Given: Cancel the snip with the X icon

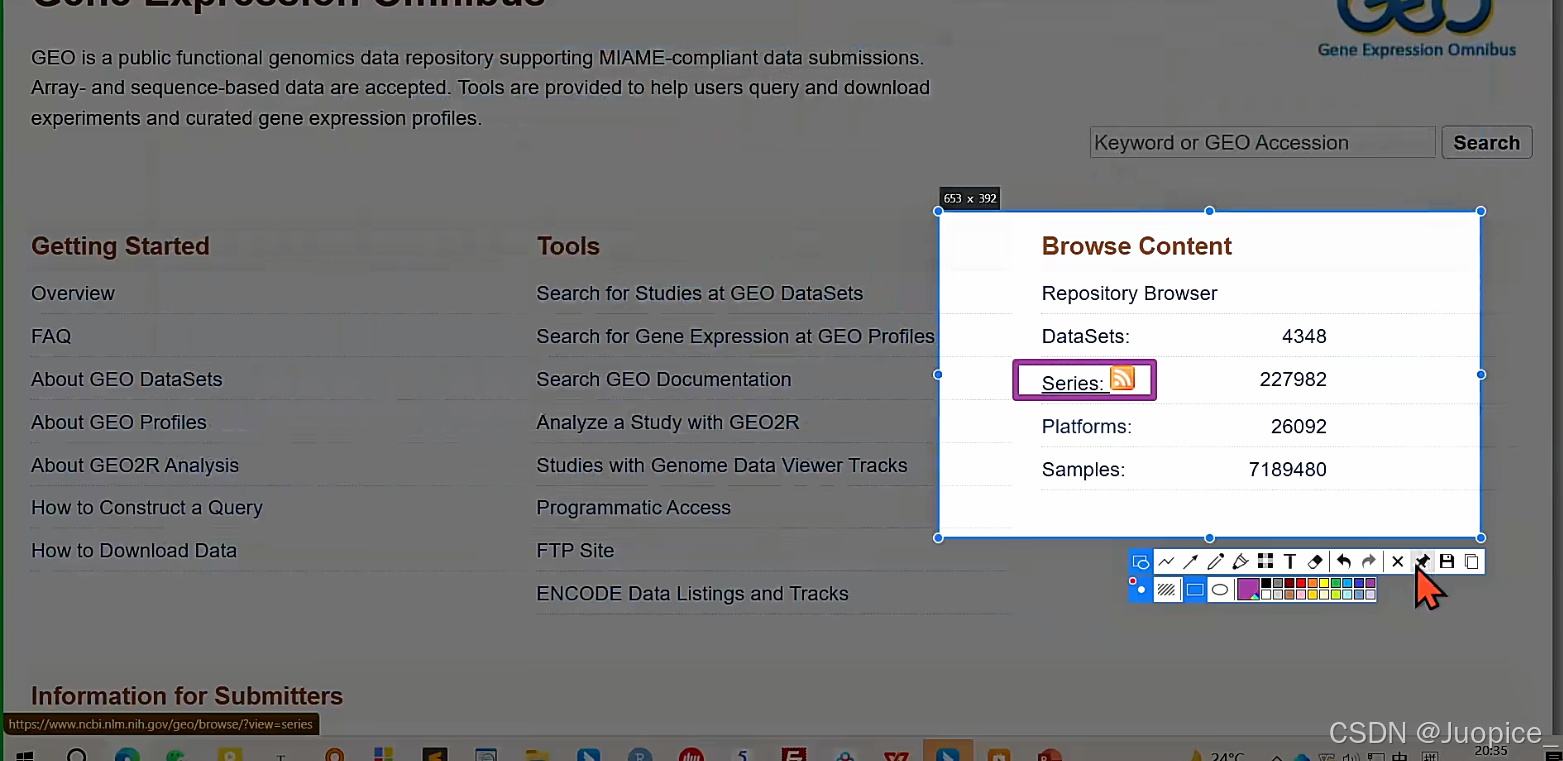Looking at the screenshot, I should click(x=1398, y=562).
